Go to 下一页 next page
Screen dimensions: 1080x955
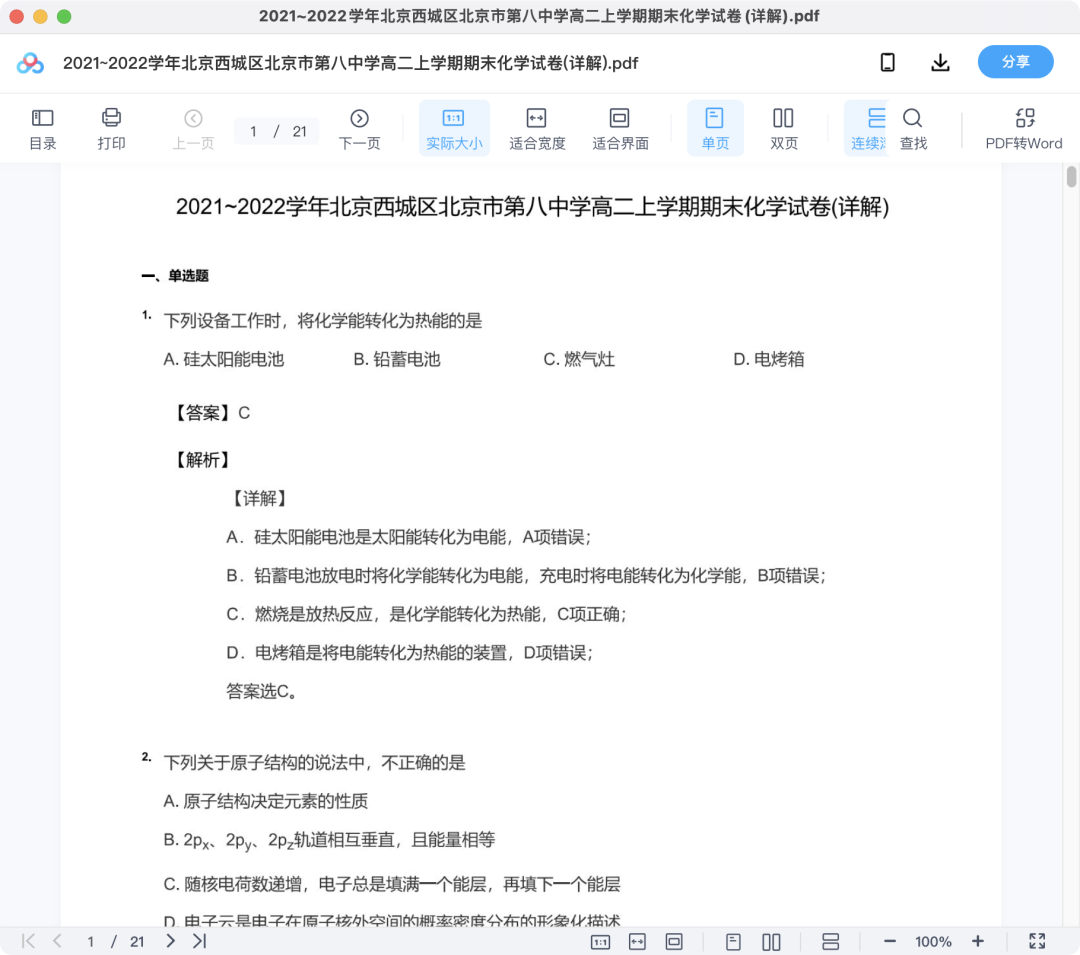tap(359, 128)
